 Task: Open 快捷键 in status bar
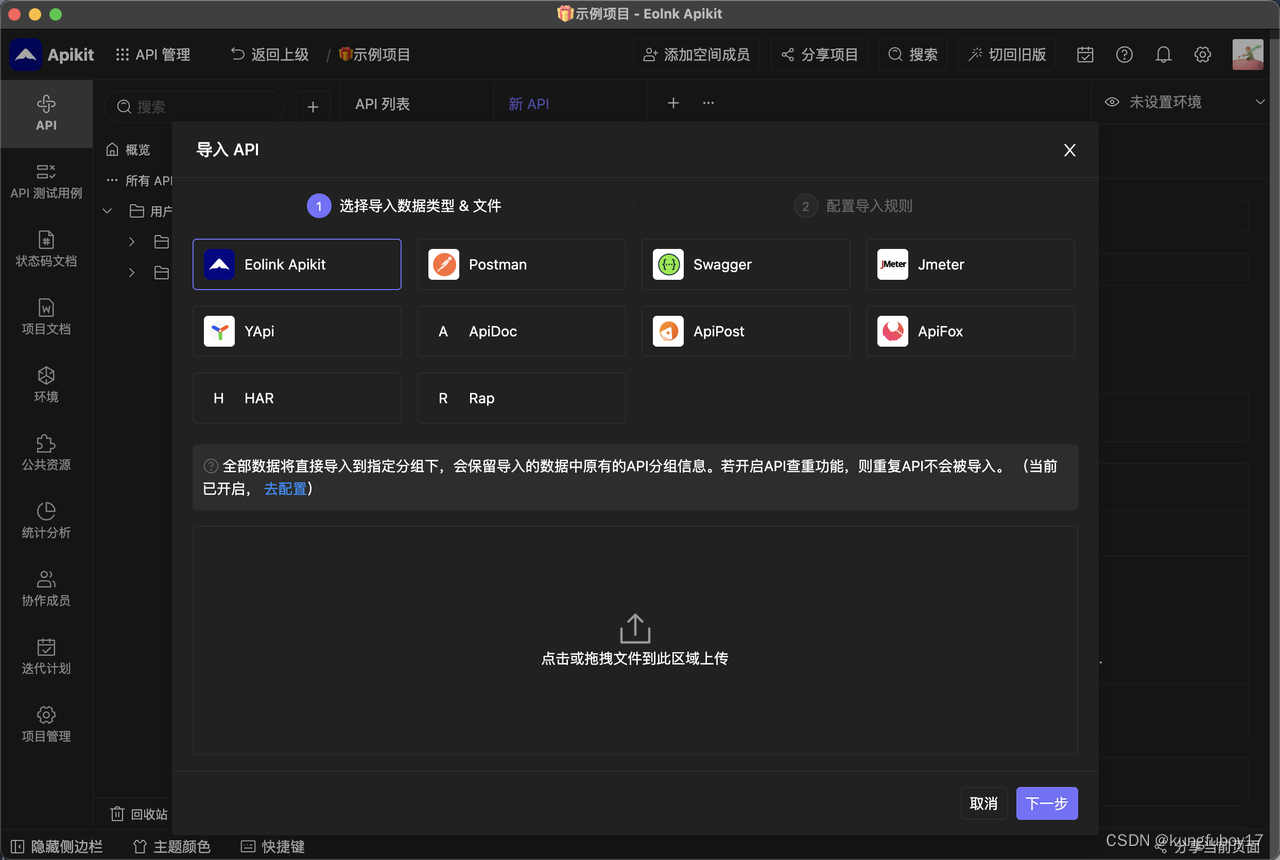pos(273,847)
